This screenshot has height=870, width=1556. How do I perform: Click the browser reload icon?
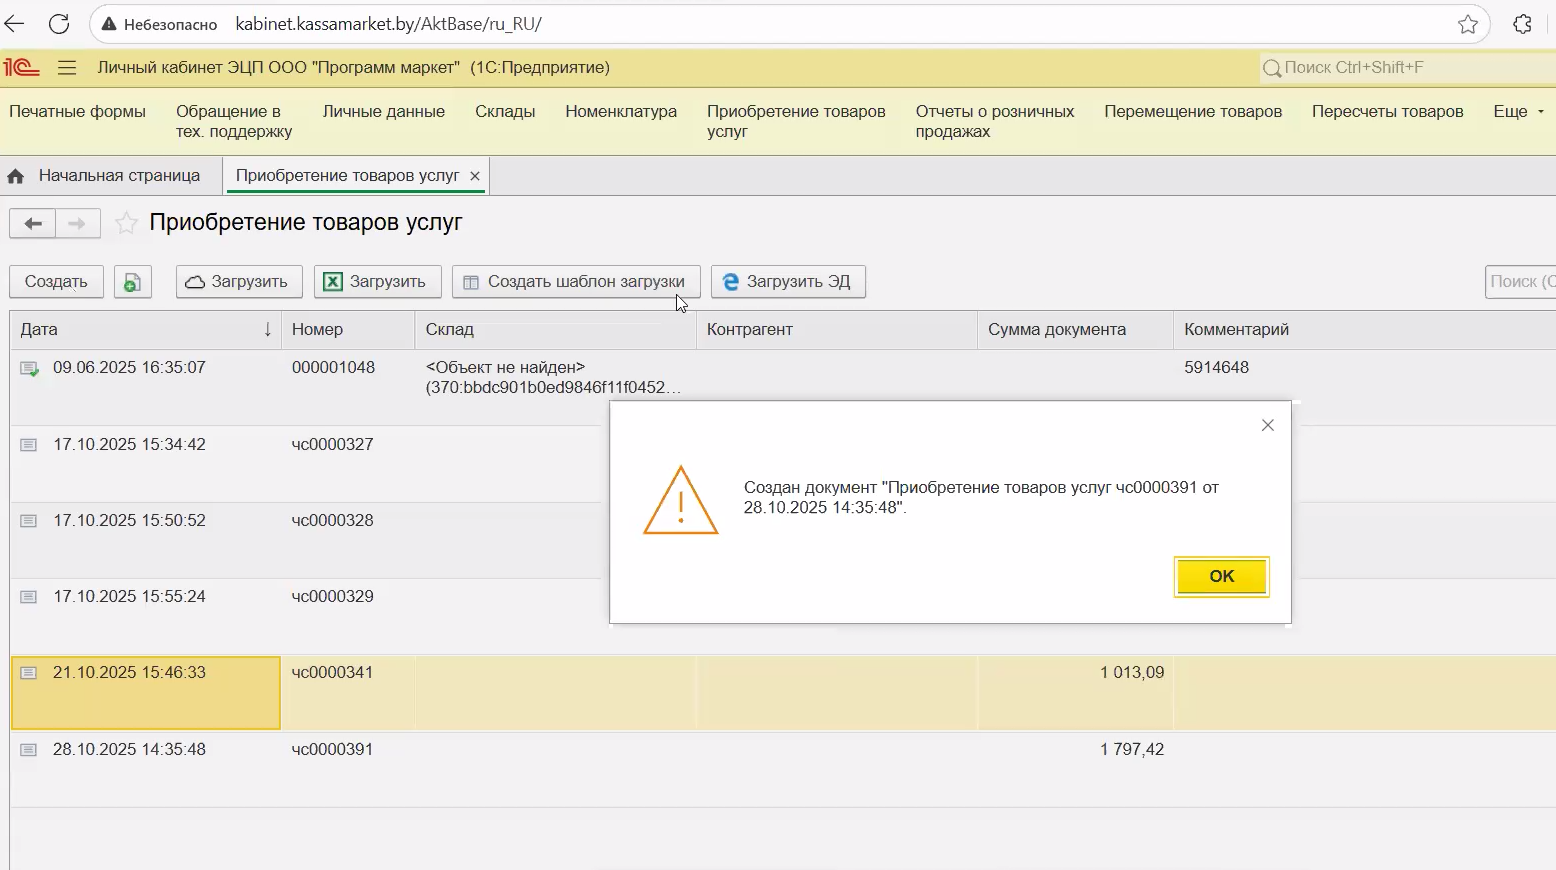[x=59, y=24]
